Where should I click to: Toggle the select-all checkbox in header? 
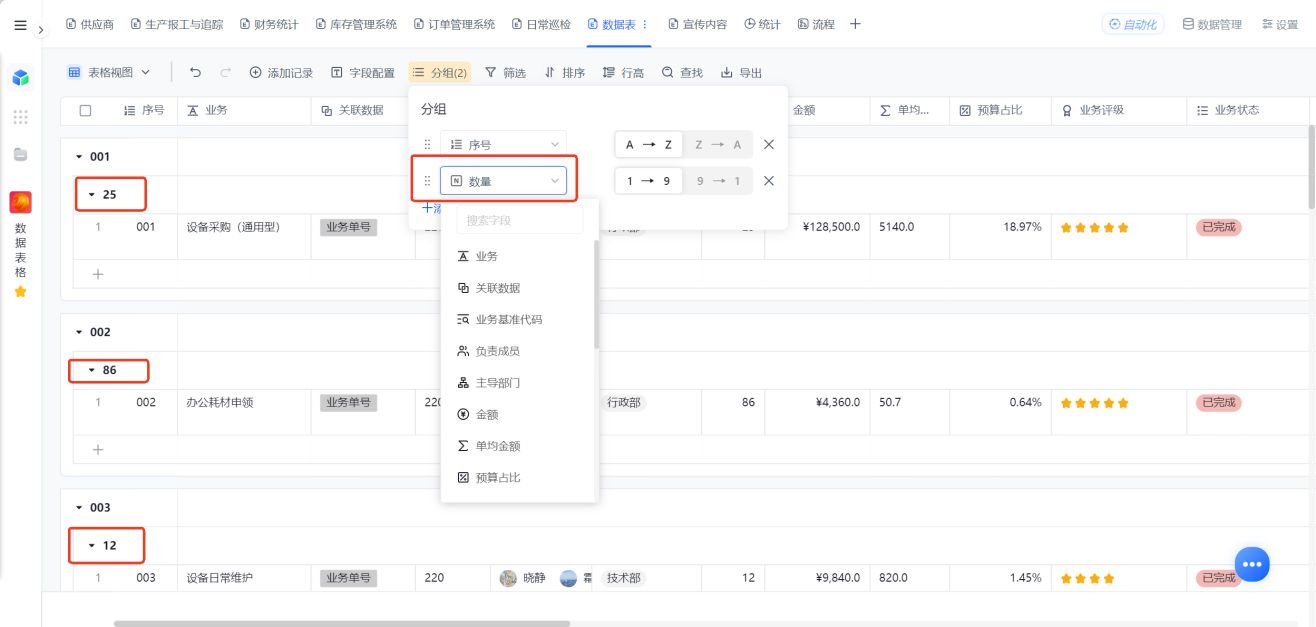tap(85, 111)
